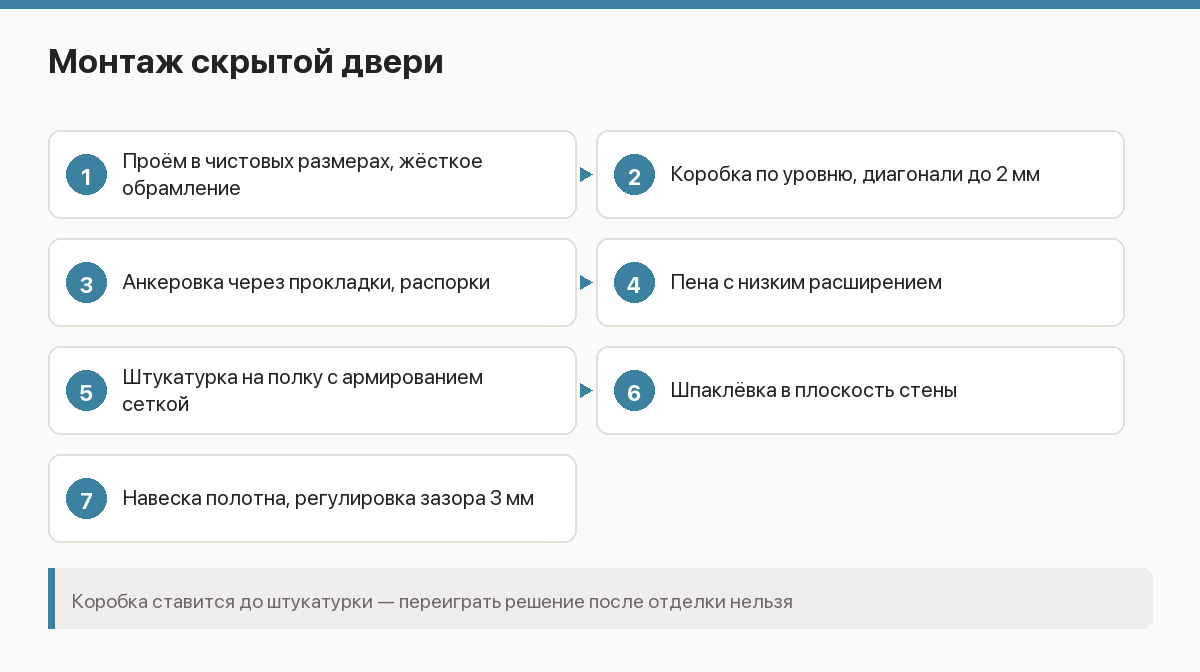
Task: Click text "Навеска полотна, регулировка зазора 3 мм"
Action: point(328,499)
